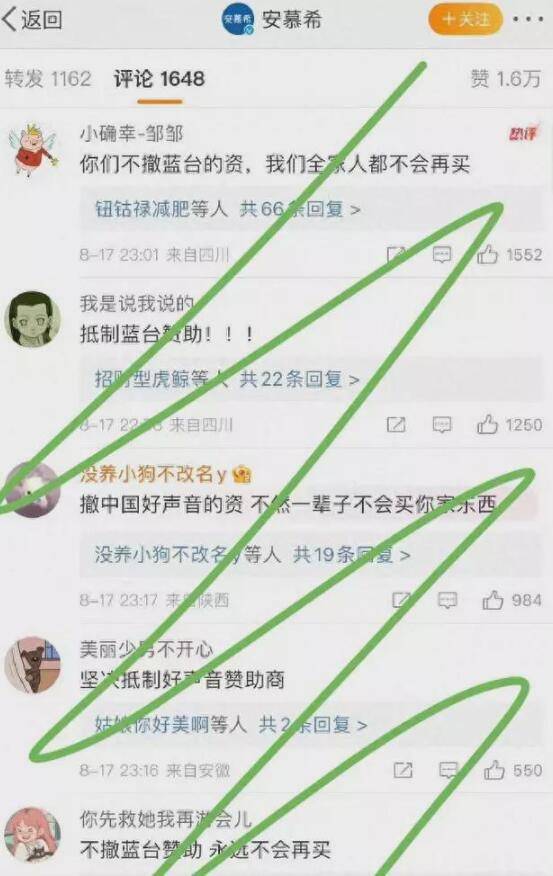Follow 安慕希 with the +关注 button
This screenshot has height=876, width=553.
pyautogui.click(x=466, y=20)
